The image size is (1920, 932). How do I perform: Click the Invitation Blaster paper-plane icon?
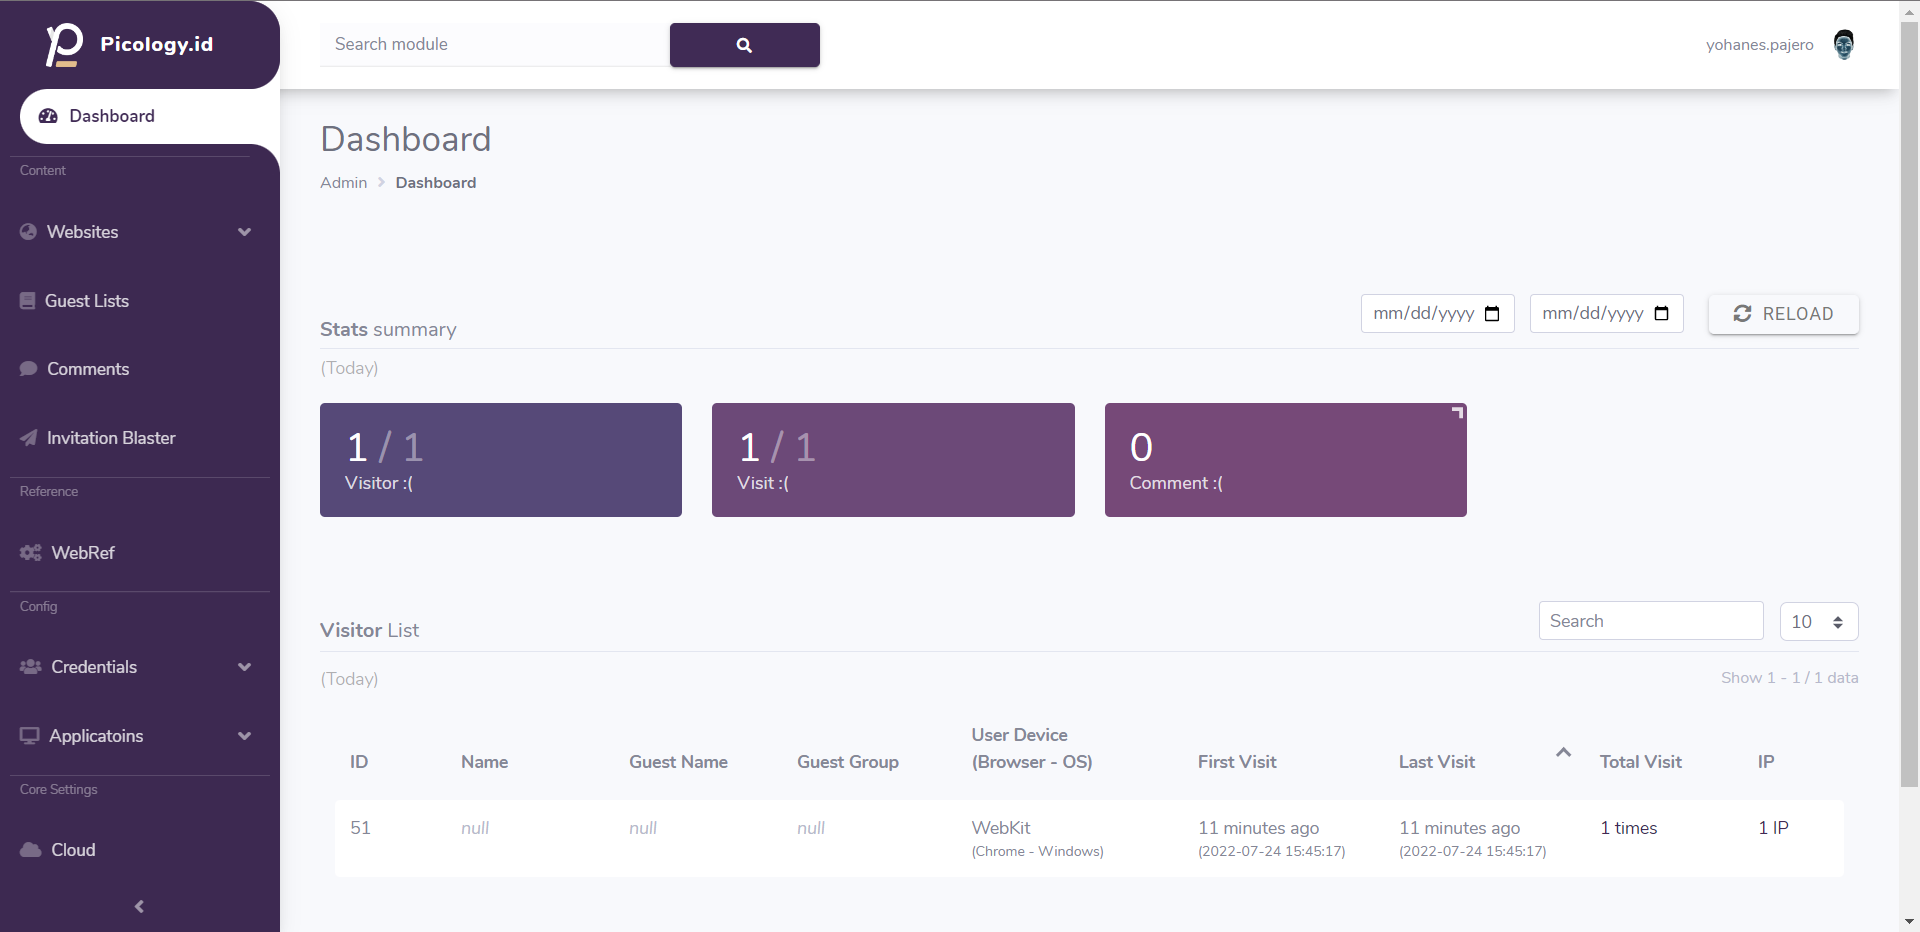click(28, 437)
